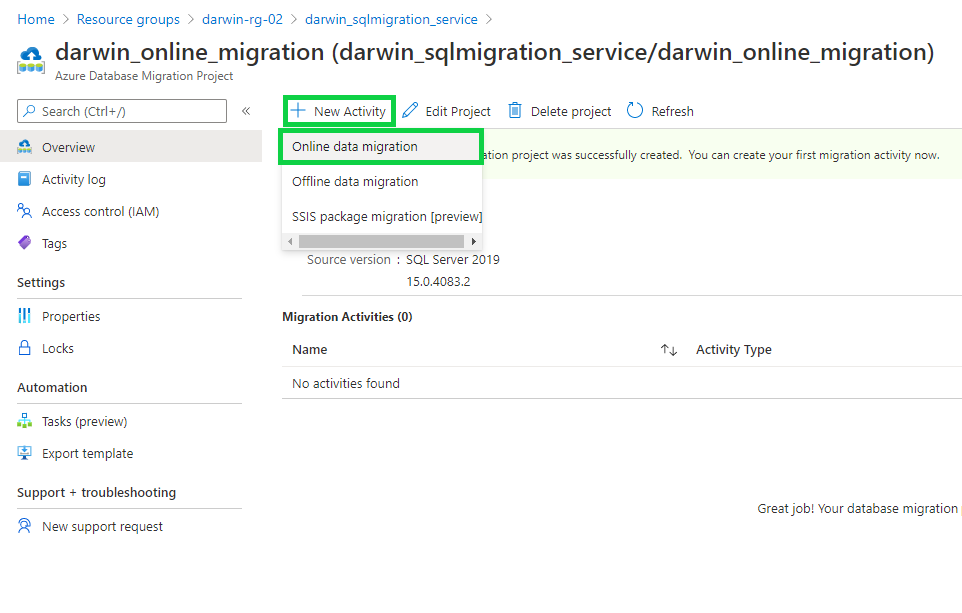Screen dimensions: 962x613
Task: Click the plus icon for New Activity
Action: click(x=298, y=110)
